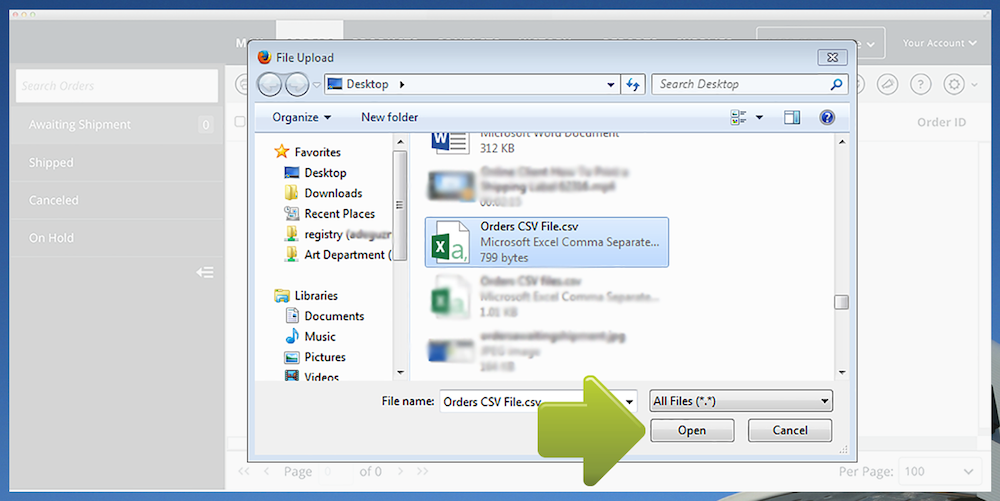Select Canceled in background sidebar
1000x501 pixels.
point(117,200)
